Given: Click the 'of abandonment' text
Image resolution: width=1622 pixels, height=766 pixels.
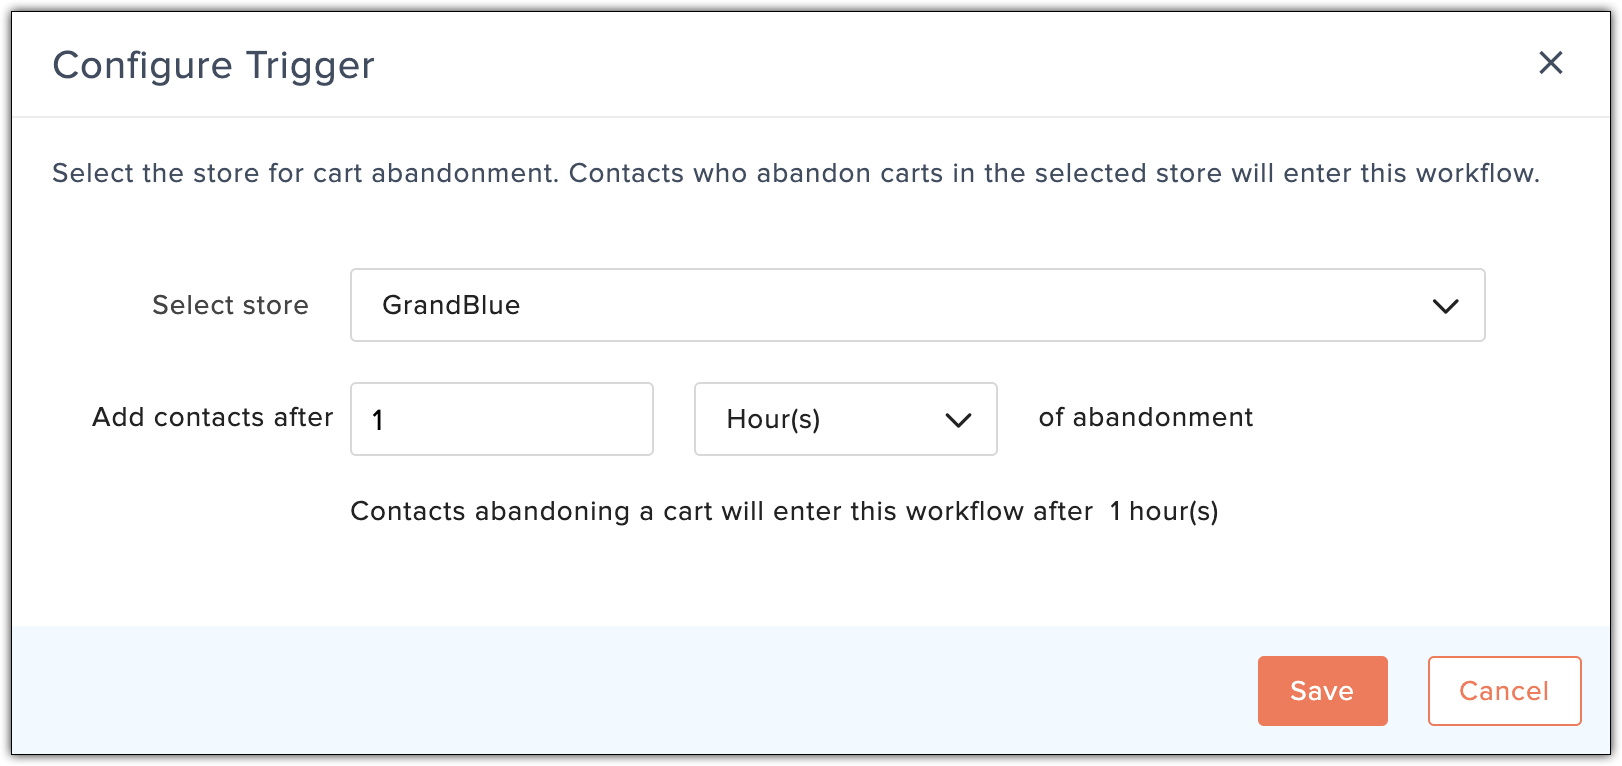Looking at the screenshot, I should coord(1145,417).
